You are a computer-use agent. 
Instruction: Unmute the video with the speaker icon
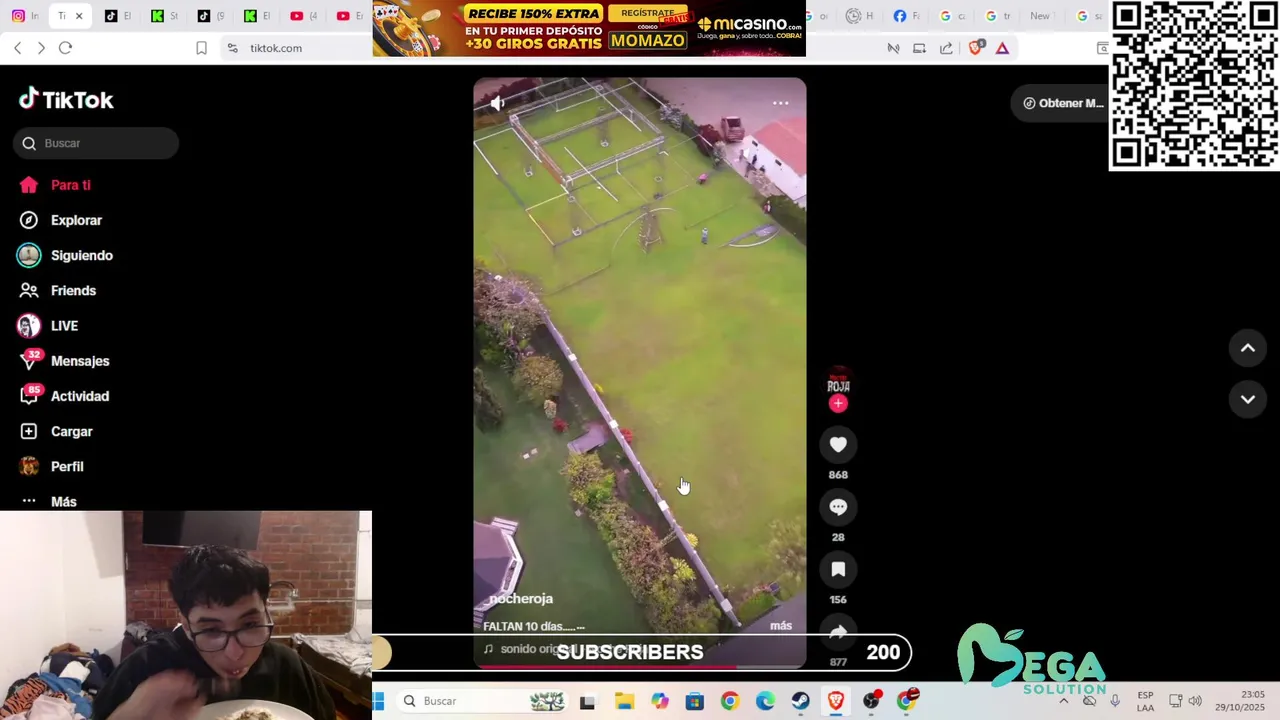(x=497, y=102)
